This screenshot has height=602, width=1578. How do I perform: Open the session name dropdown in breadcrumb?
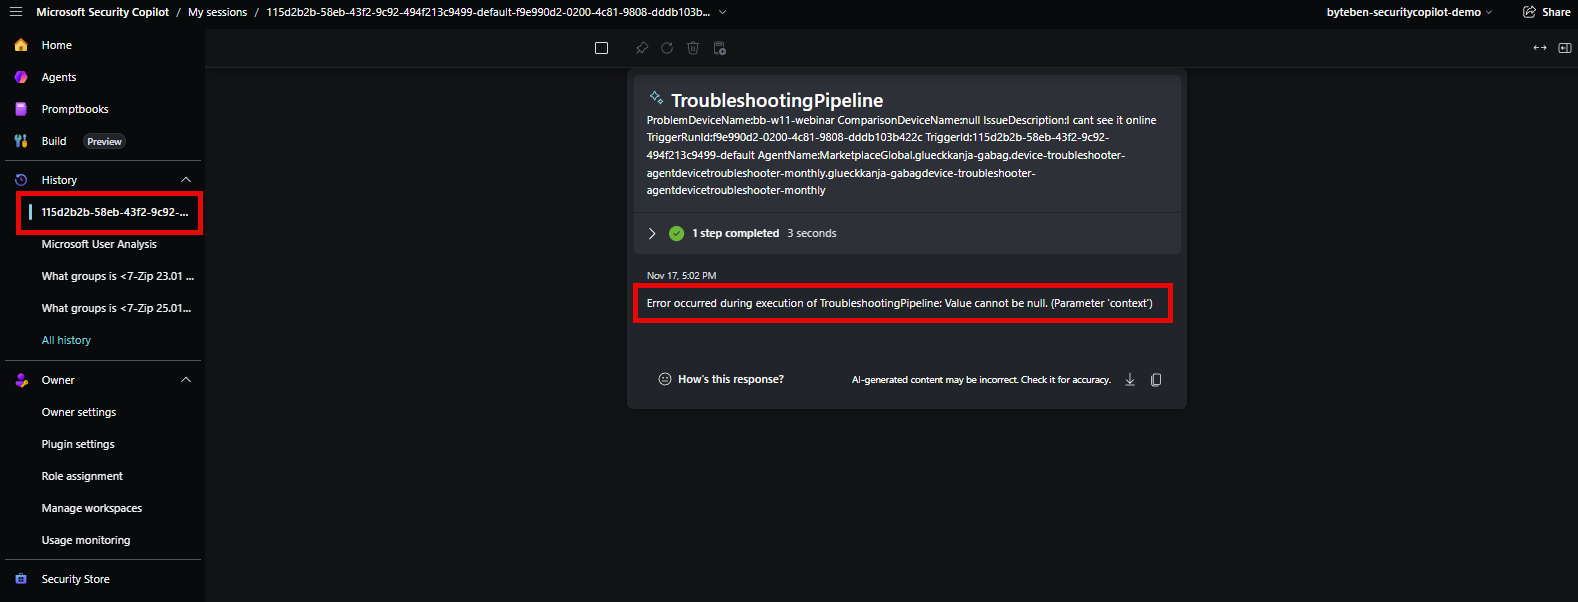tap(723, 12)
